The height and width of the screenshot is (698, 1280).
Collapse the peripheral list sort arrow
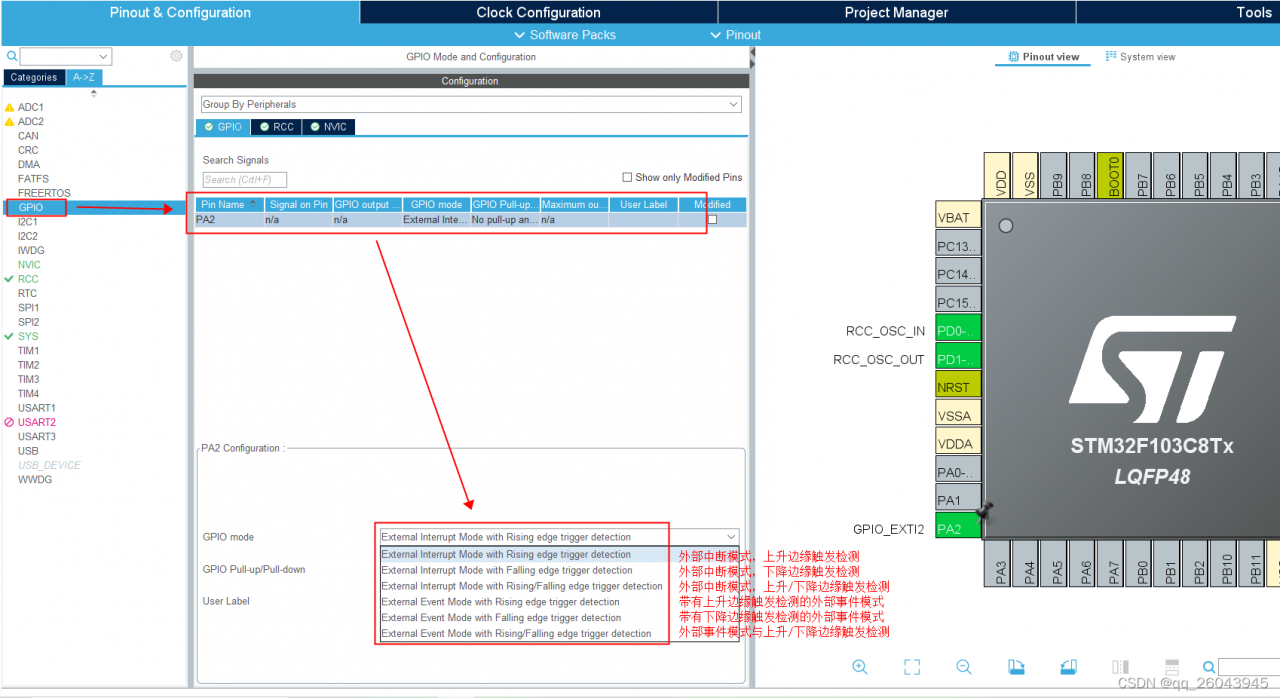tap(94, 94)
